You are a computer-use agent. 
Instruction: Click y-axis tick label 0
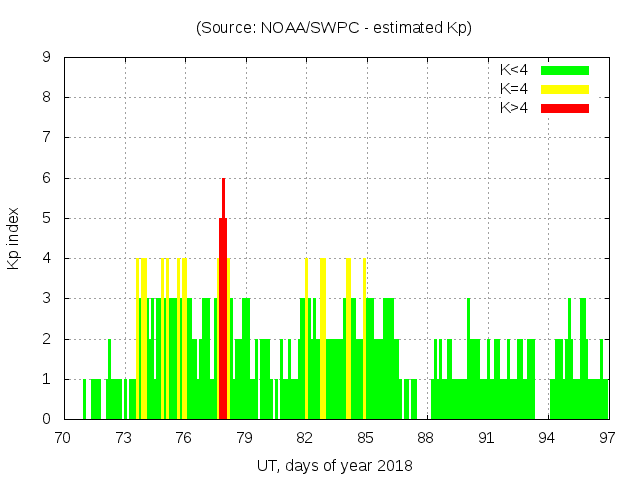click(47, 419)
